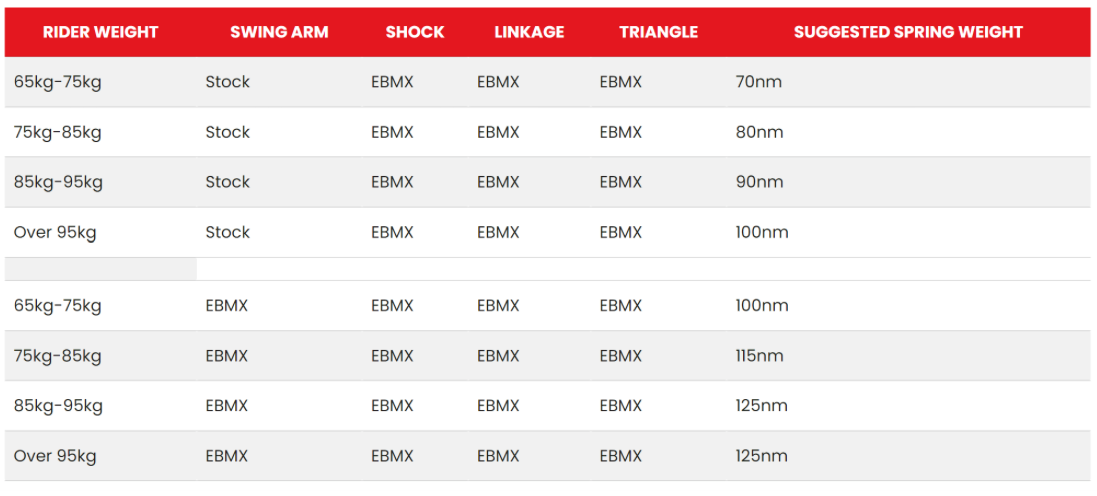Select the 90nm spring weight value
Image resolution: width=1097 pixels, height=496 pixels.
point(759,182)
